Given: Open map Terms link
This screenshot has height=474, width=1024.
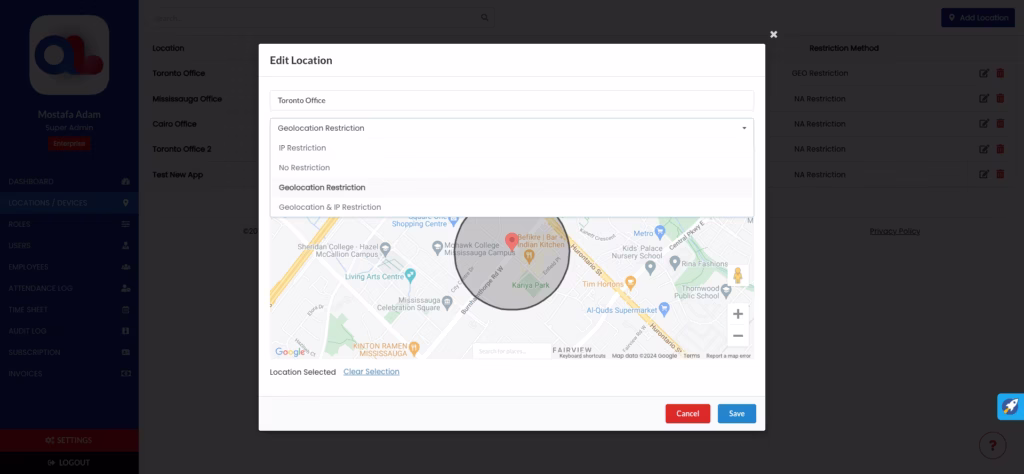Looking at the screenshot, I should 692,356.
